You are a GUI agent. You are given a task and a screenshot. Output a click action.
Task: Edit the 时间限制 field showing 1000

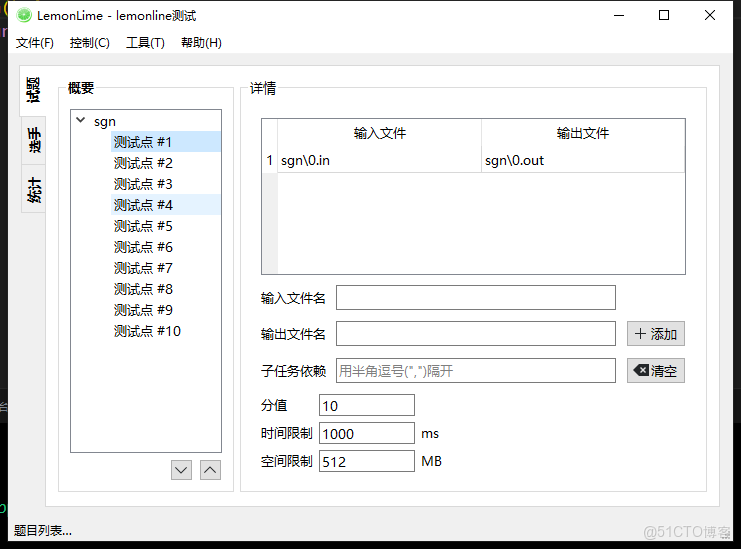[x=367, y=433]
